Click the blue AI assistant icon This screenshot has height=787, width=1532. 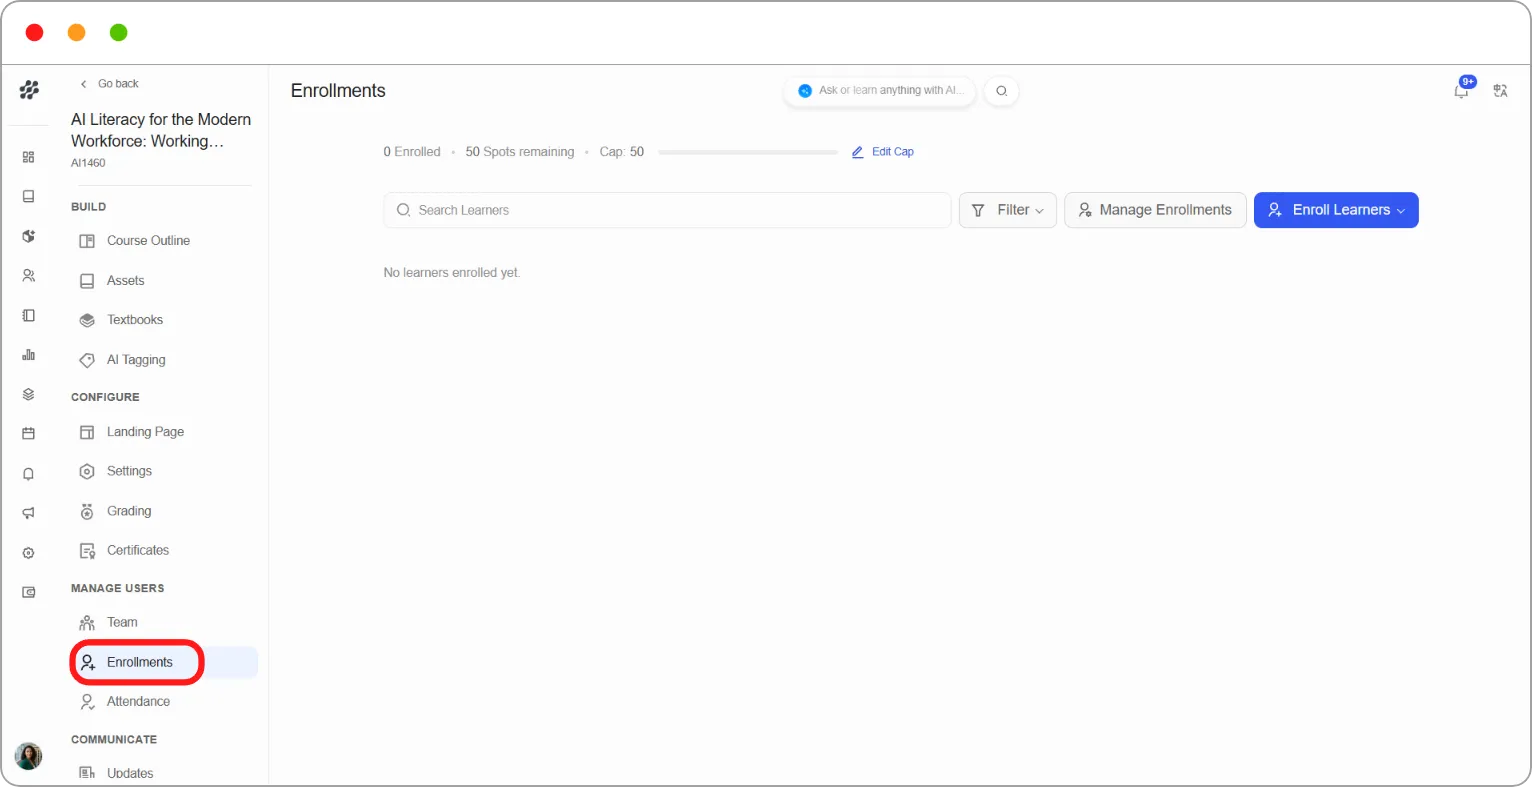[x=805, y=91]
